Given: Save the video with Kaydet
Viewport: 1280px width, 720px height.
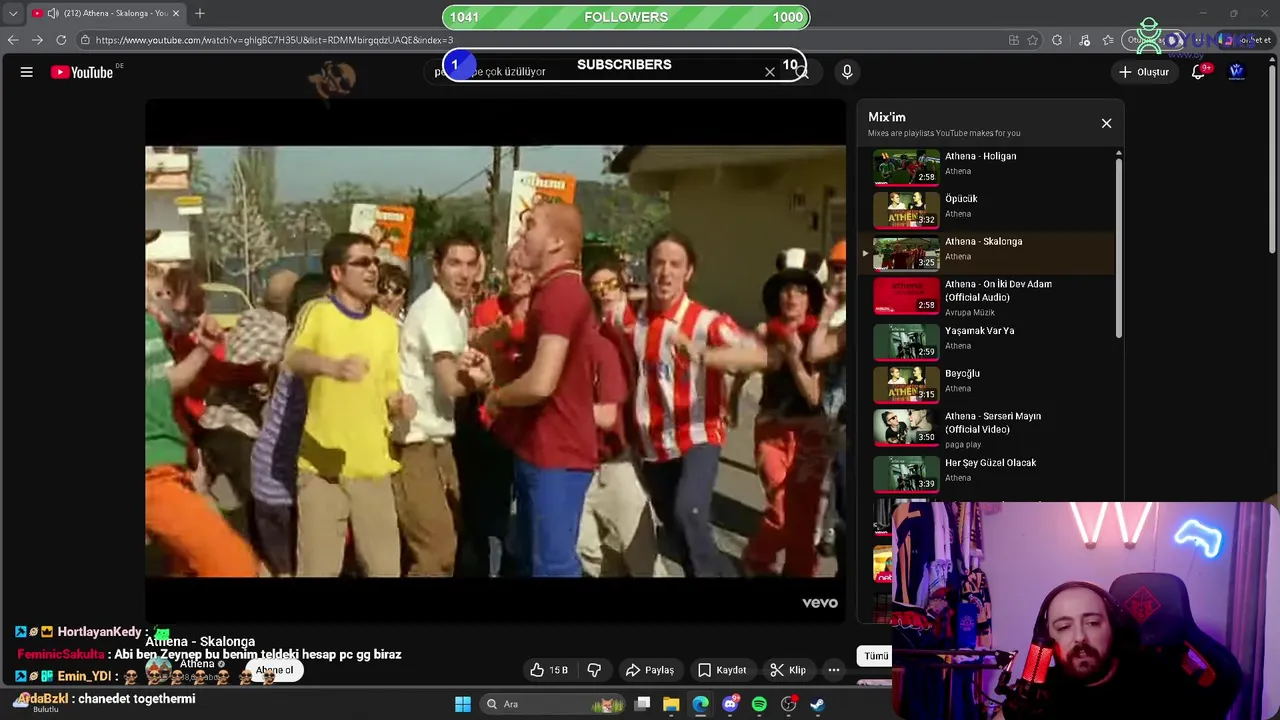Looking at the screenshot, I should coord(722,670).
